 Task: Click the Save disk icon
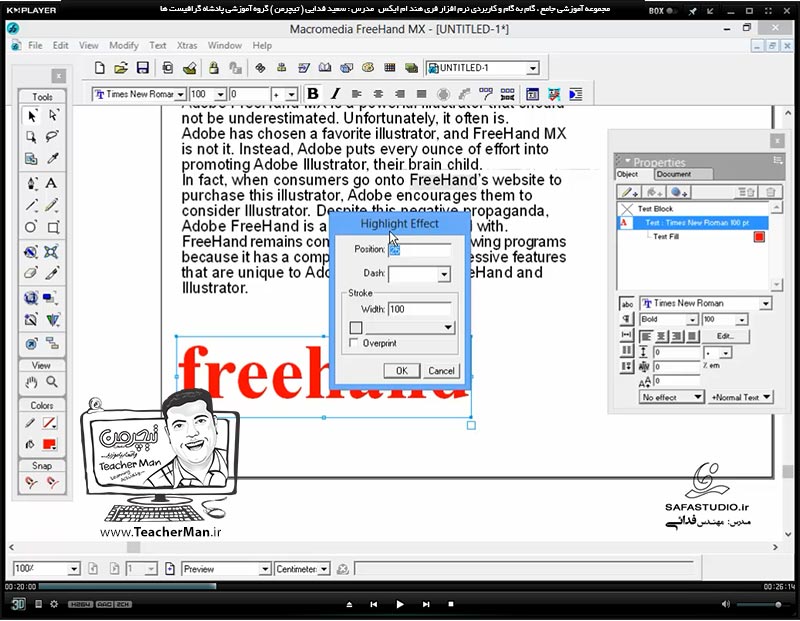pos(142,68)
